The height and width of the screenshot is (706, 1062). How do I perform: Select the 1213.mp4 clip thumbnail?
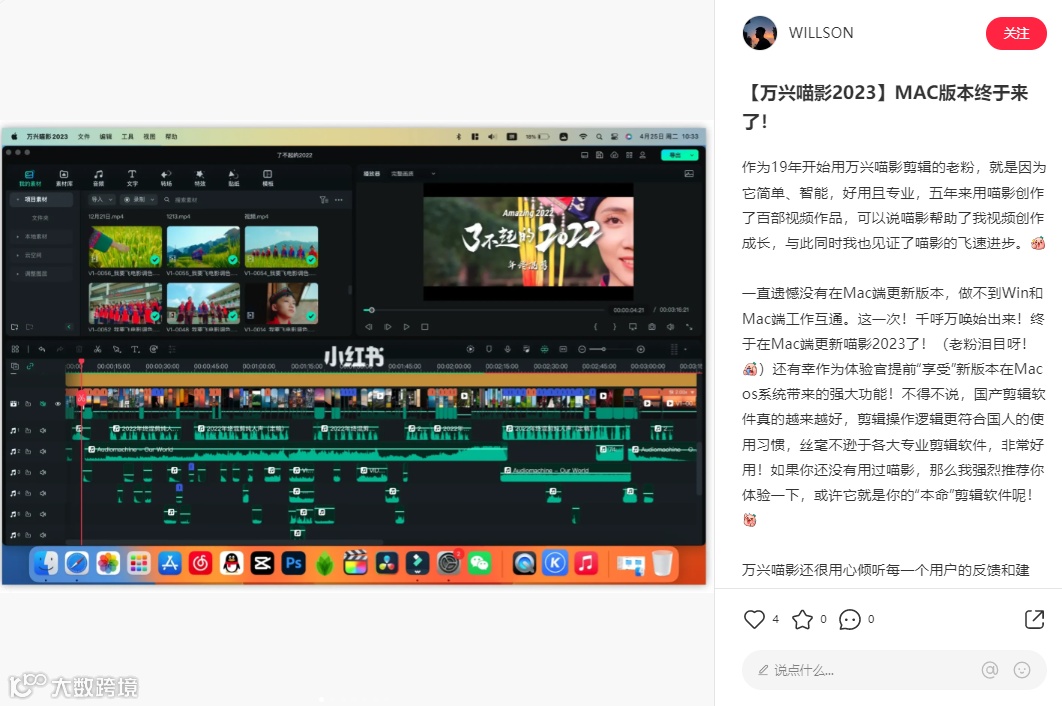(202, 245)
